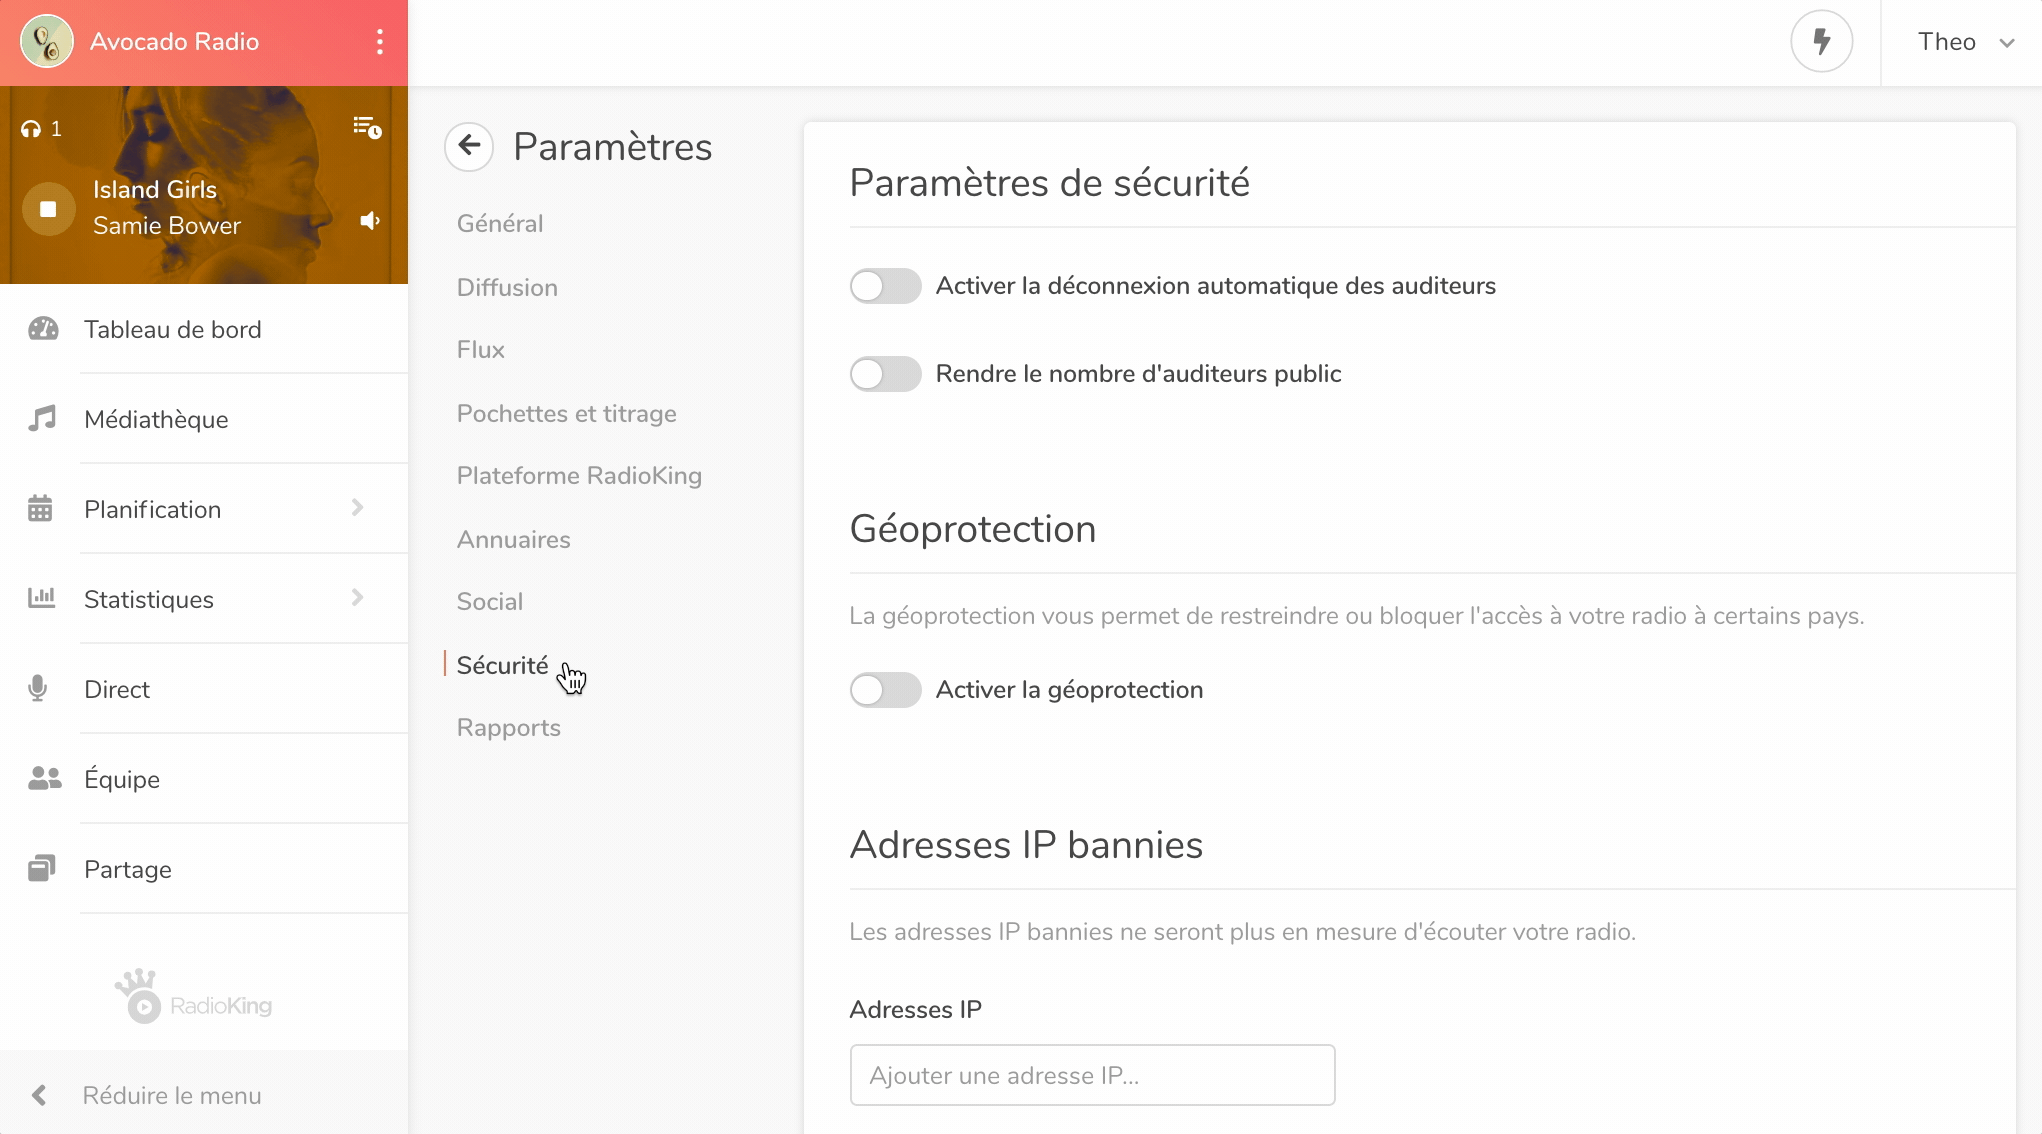The image size is (2042, 1134).
Task: Click the Médiathèque music note icon
Action: (42, 418)
